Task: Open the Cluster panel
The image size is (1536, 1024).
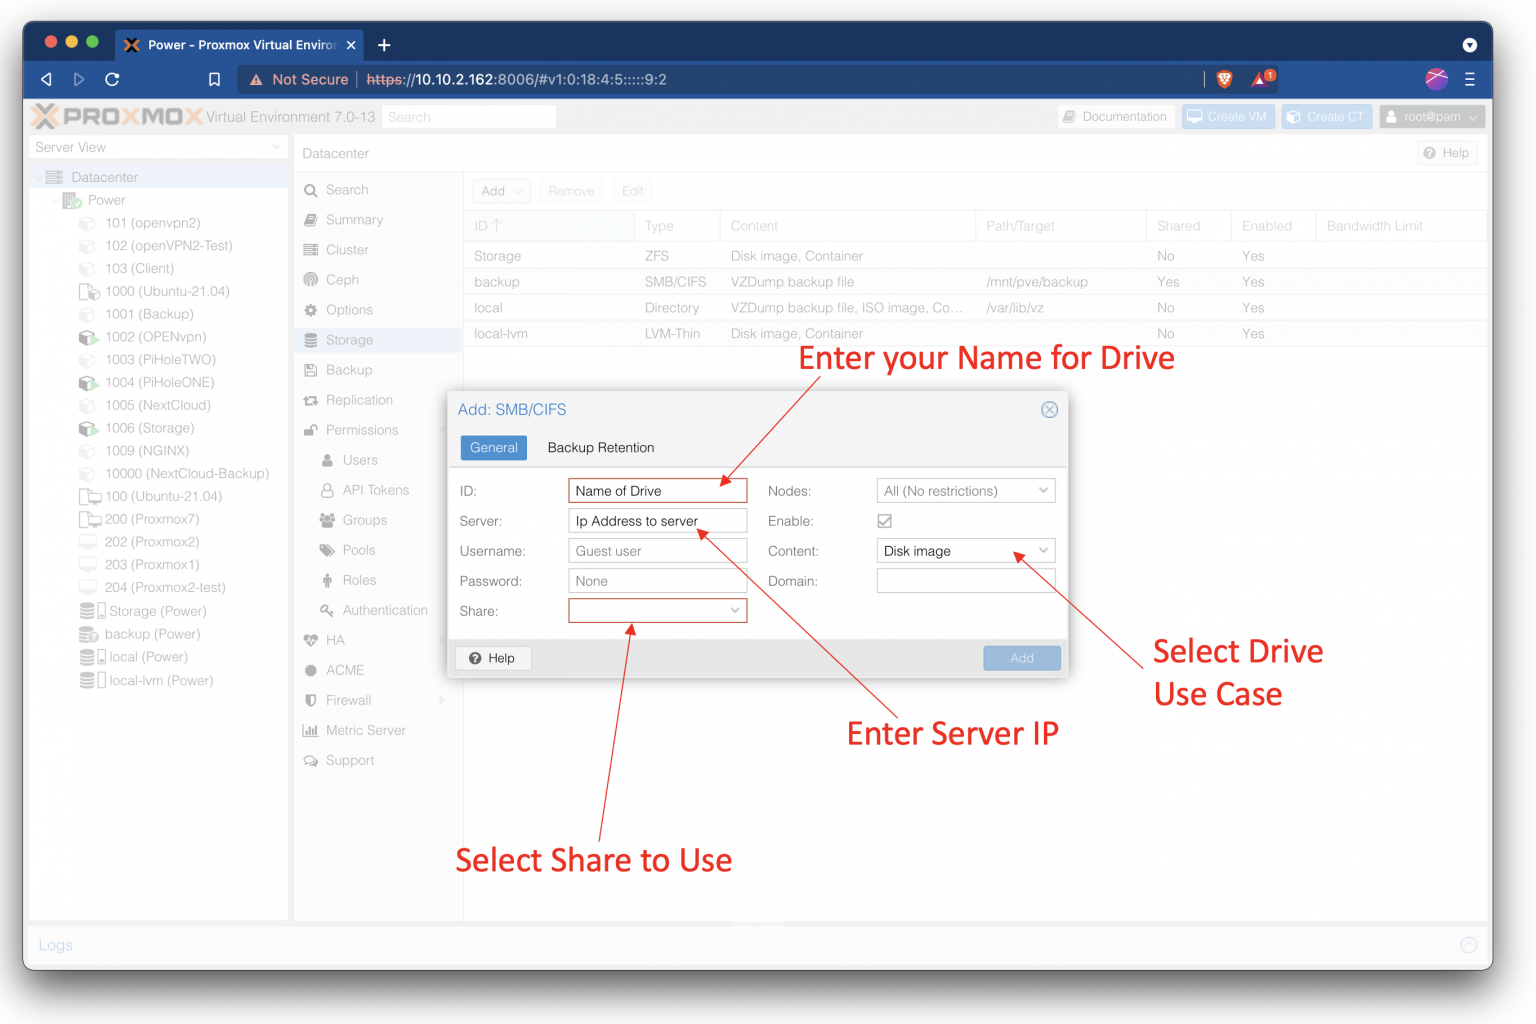Action: (347, 249)
